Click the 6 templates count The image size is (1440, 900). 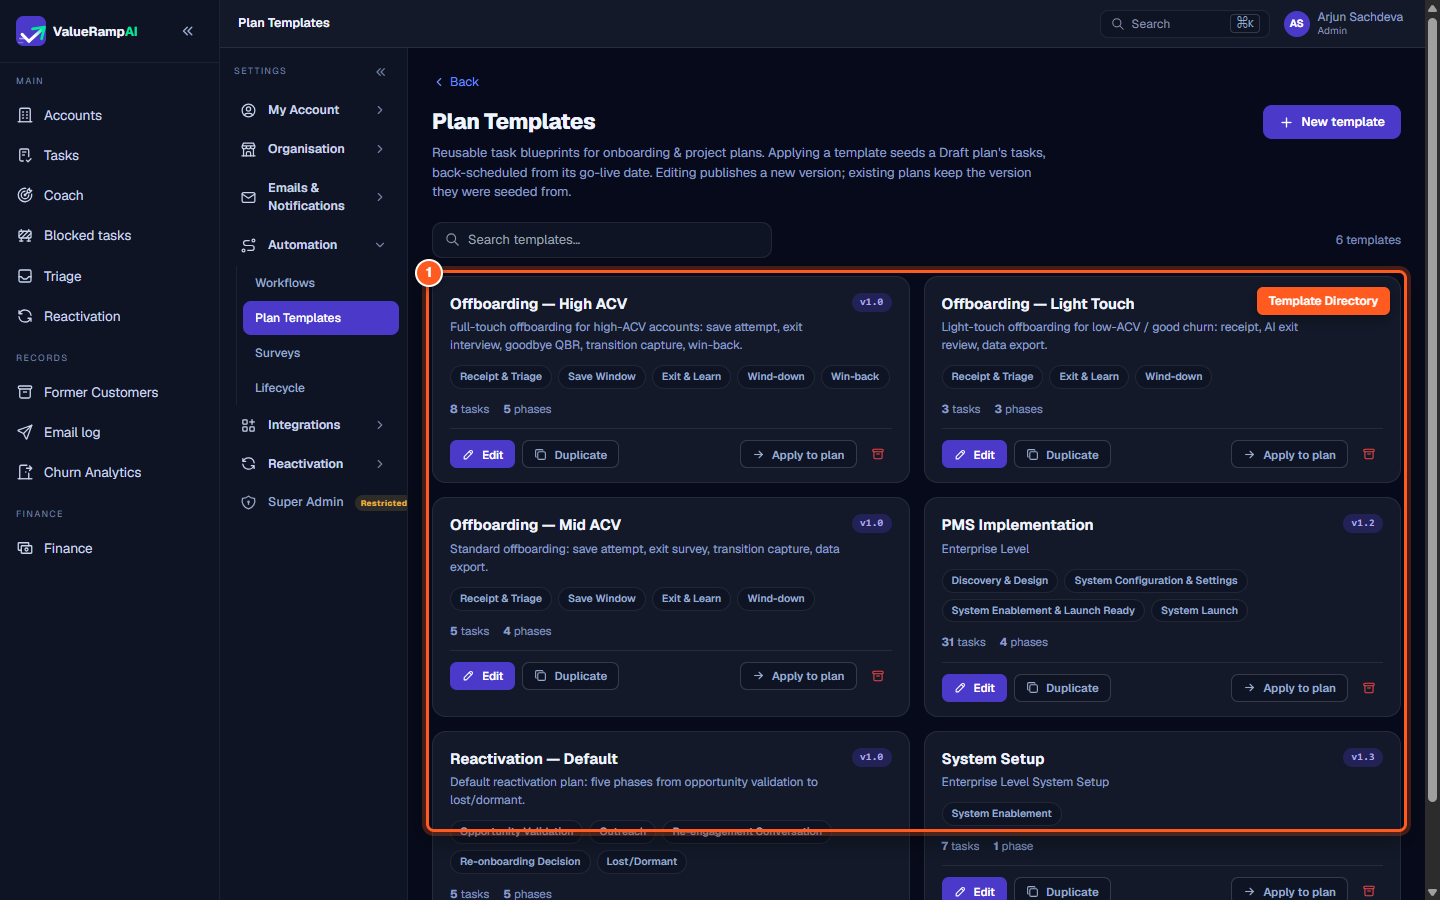pos(1368,240)
